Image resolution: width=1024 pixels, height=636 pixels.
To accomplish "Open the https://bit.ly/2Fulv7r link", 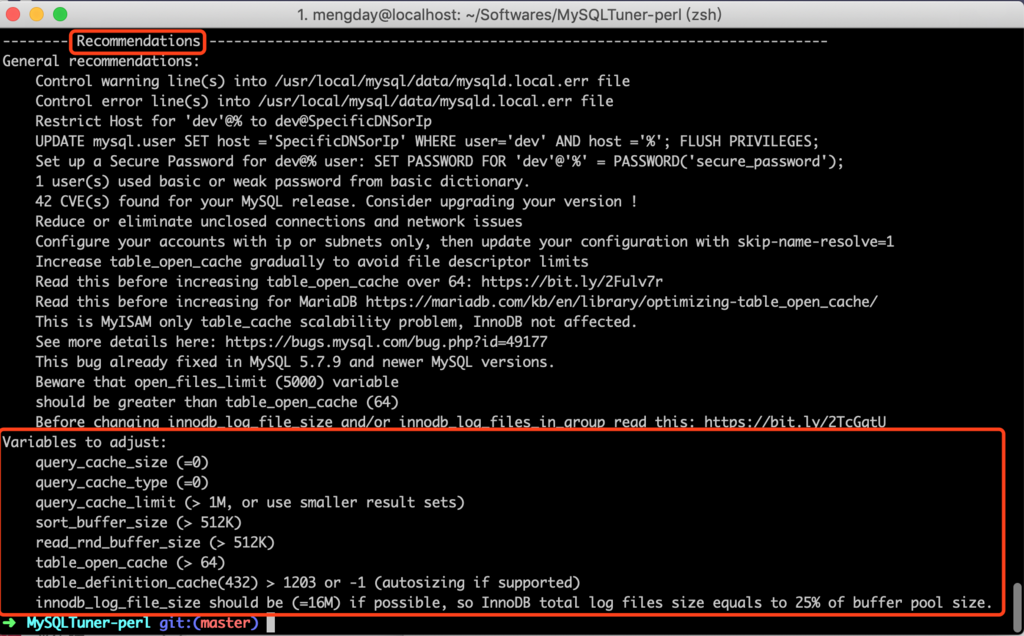I will [x=572, y=282].
